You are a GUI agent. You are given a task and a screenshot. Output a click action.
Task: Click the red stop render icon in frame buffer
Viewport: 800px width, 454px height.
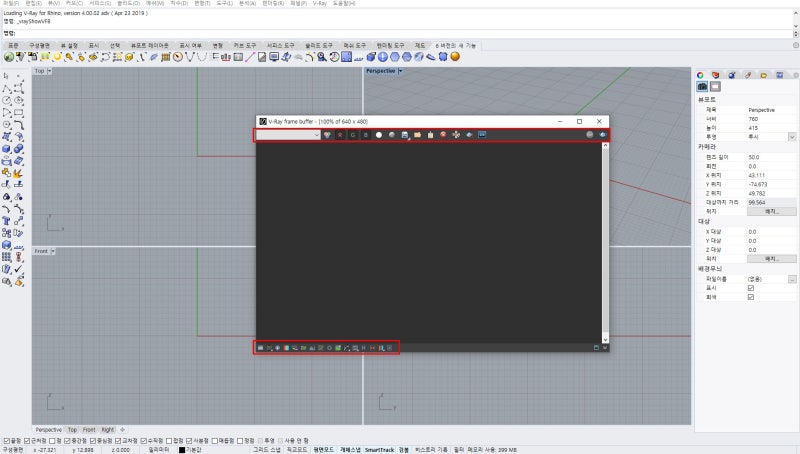443,135
